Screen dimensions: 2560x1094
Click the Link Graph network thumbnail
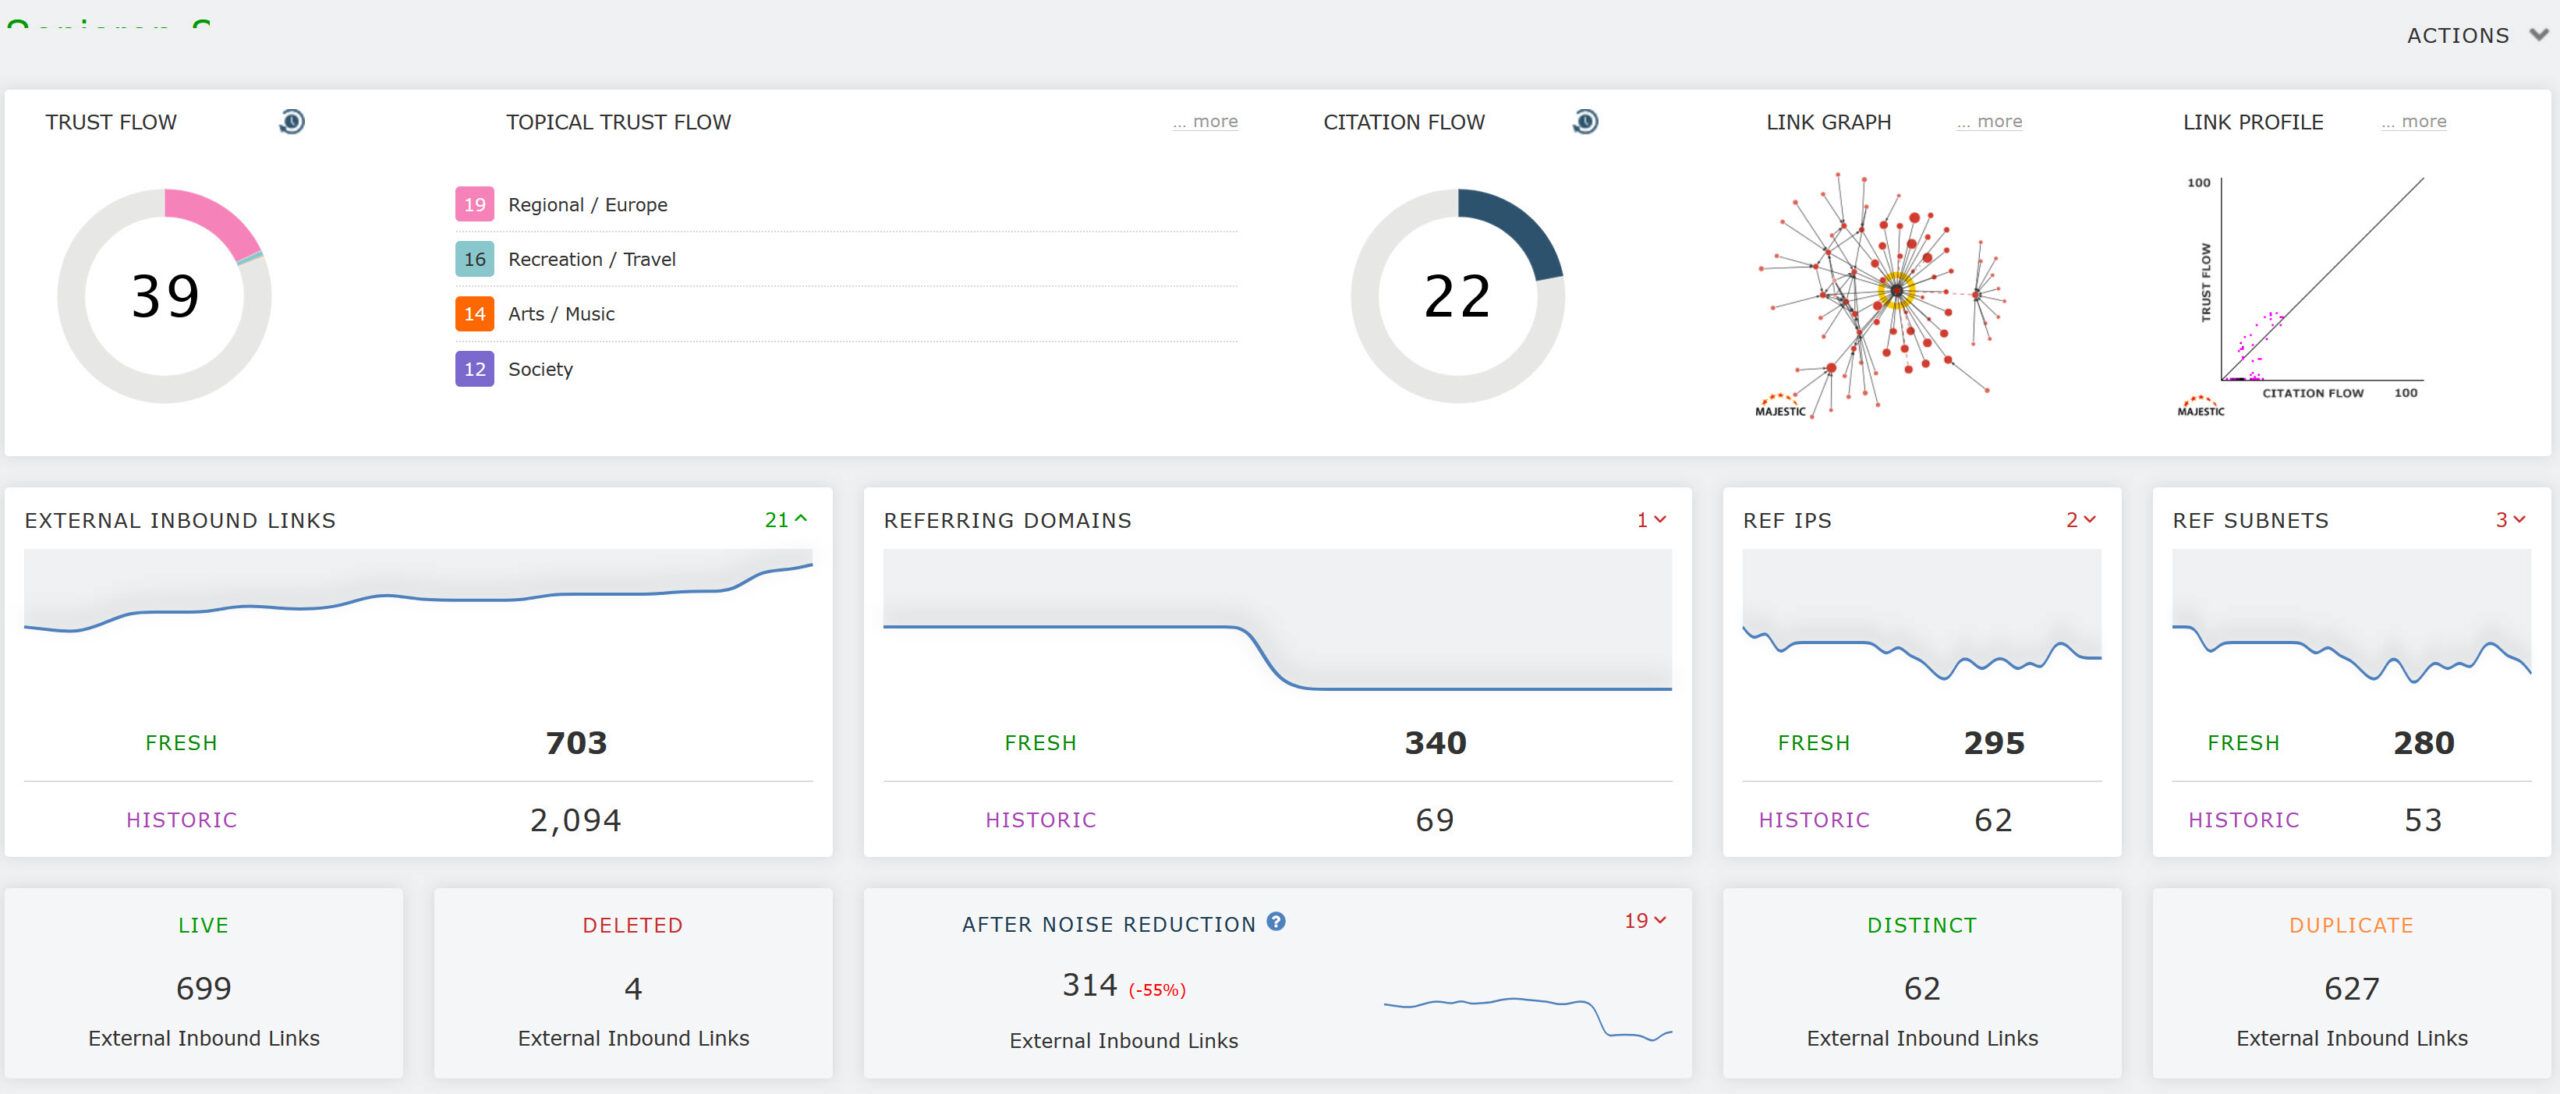pos(1879,294)
